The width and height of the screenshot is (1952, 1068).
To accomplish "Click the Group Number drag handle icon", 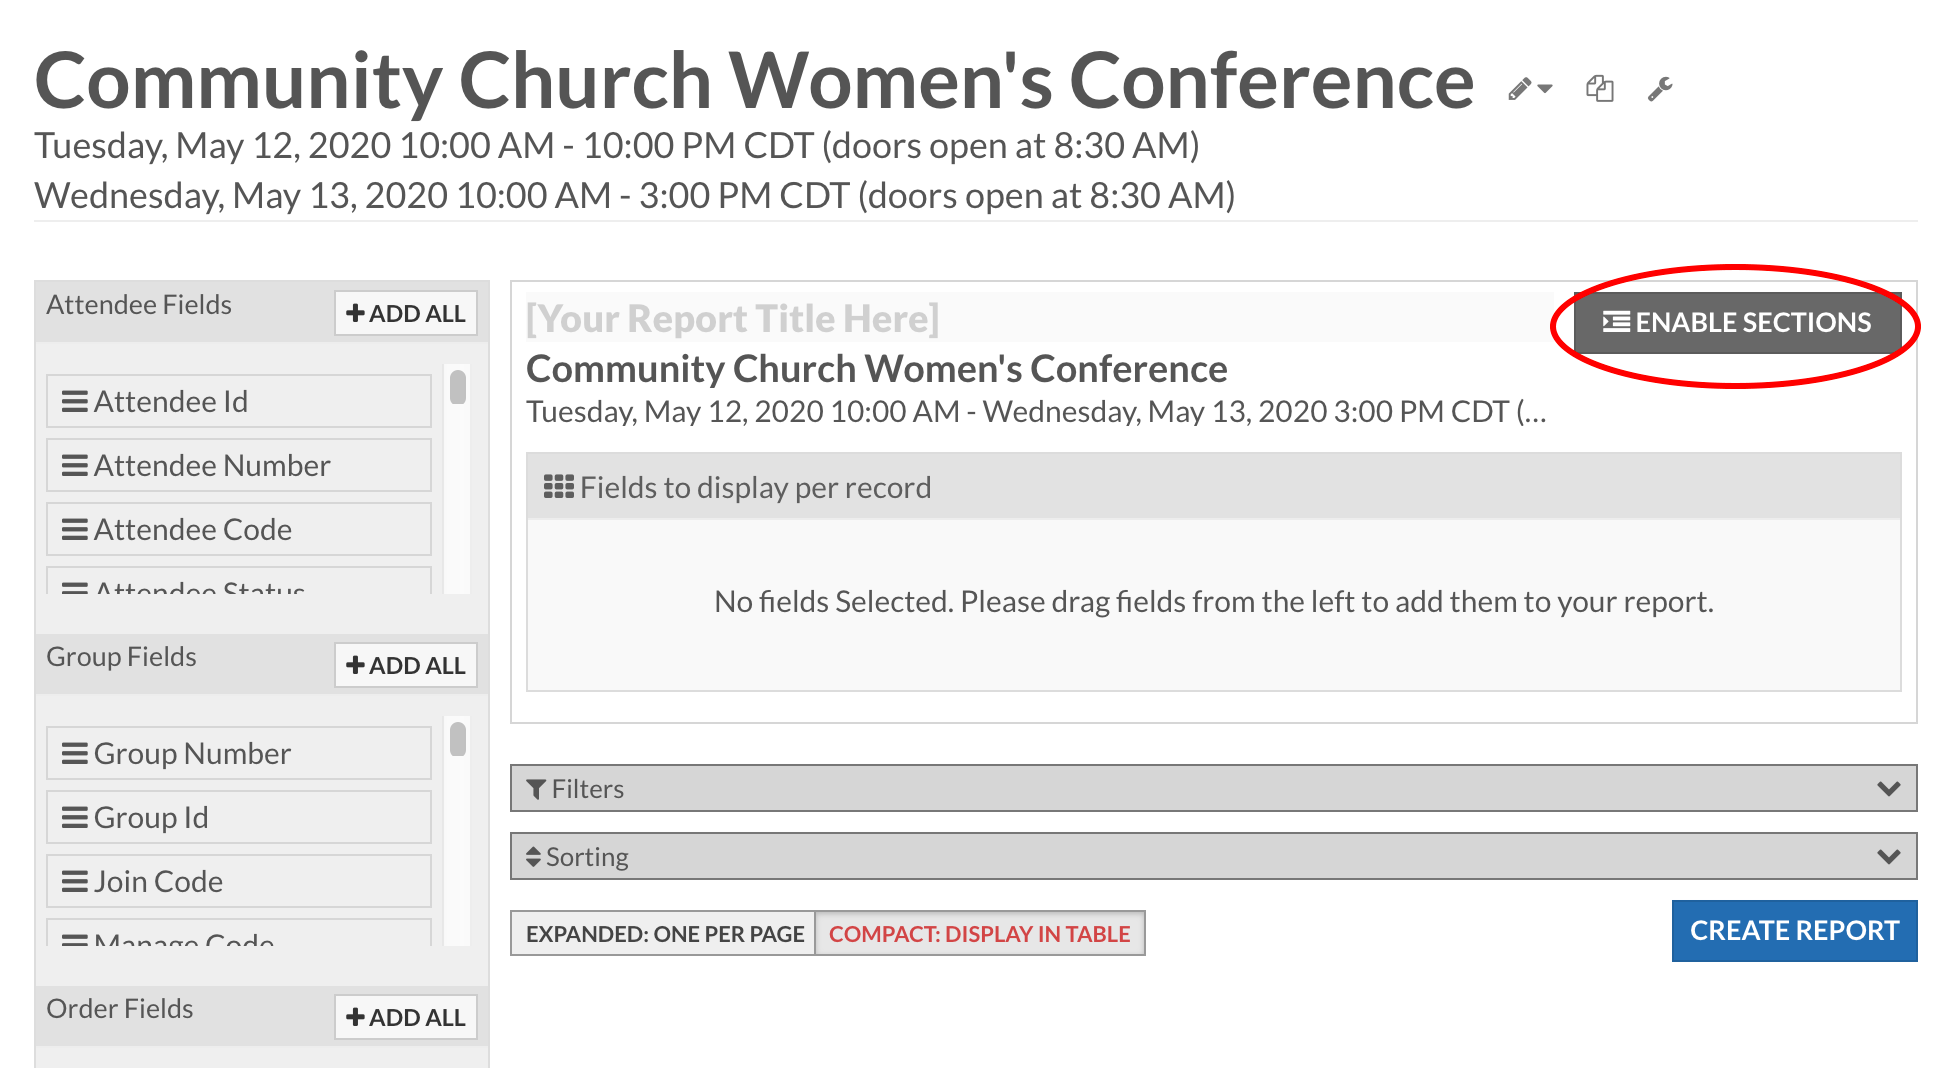I will pyautogui.click(x=75, y=753).
